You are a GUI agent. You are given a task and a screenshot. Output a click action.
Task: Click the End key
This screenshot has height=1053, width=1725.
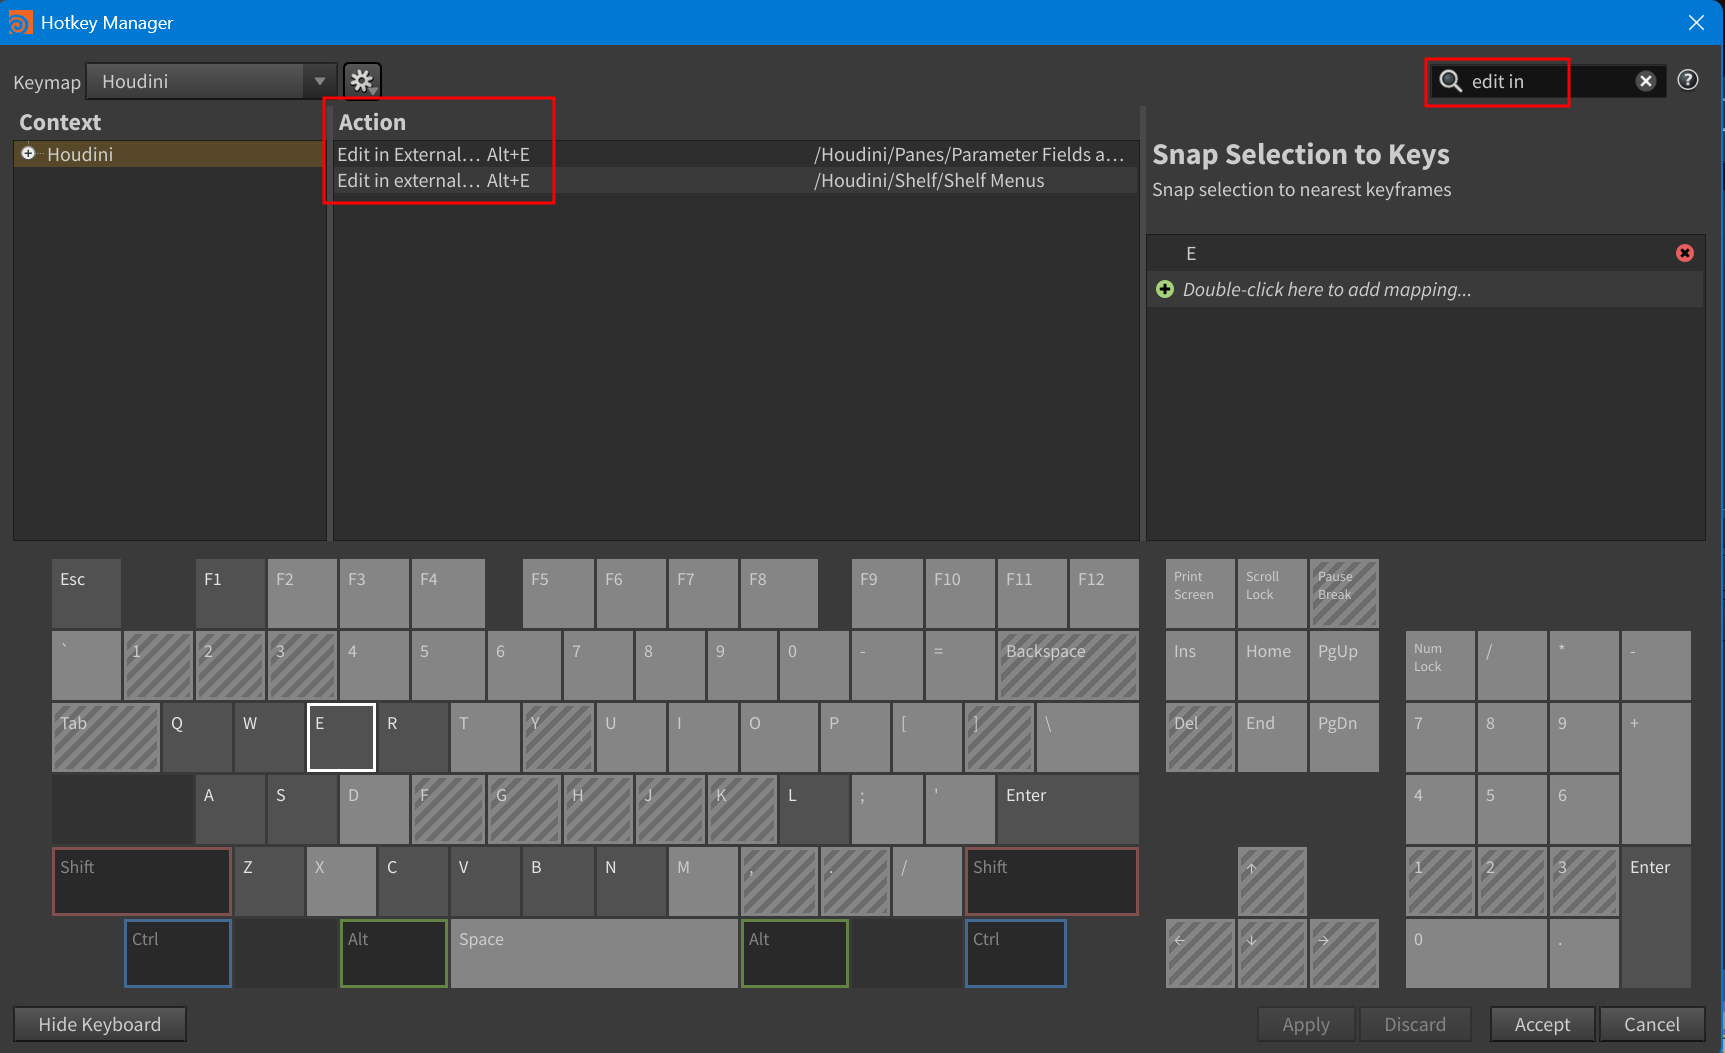tap(1272, 737)
